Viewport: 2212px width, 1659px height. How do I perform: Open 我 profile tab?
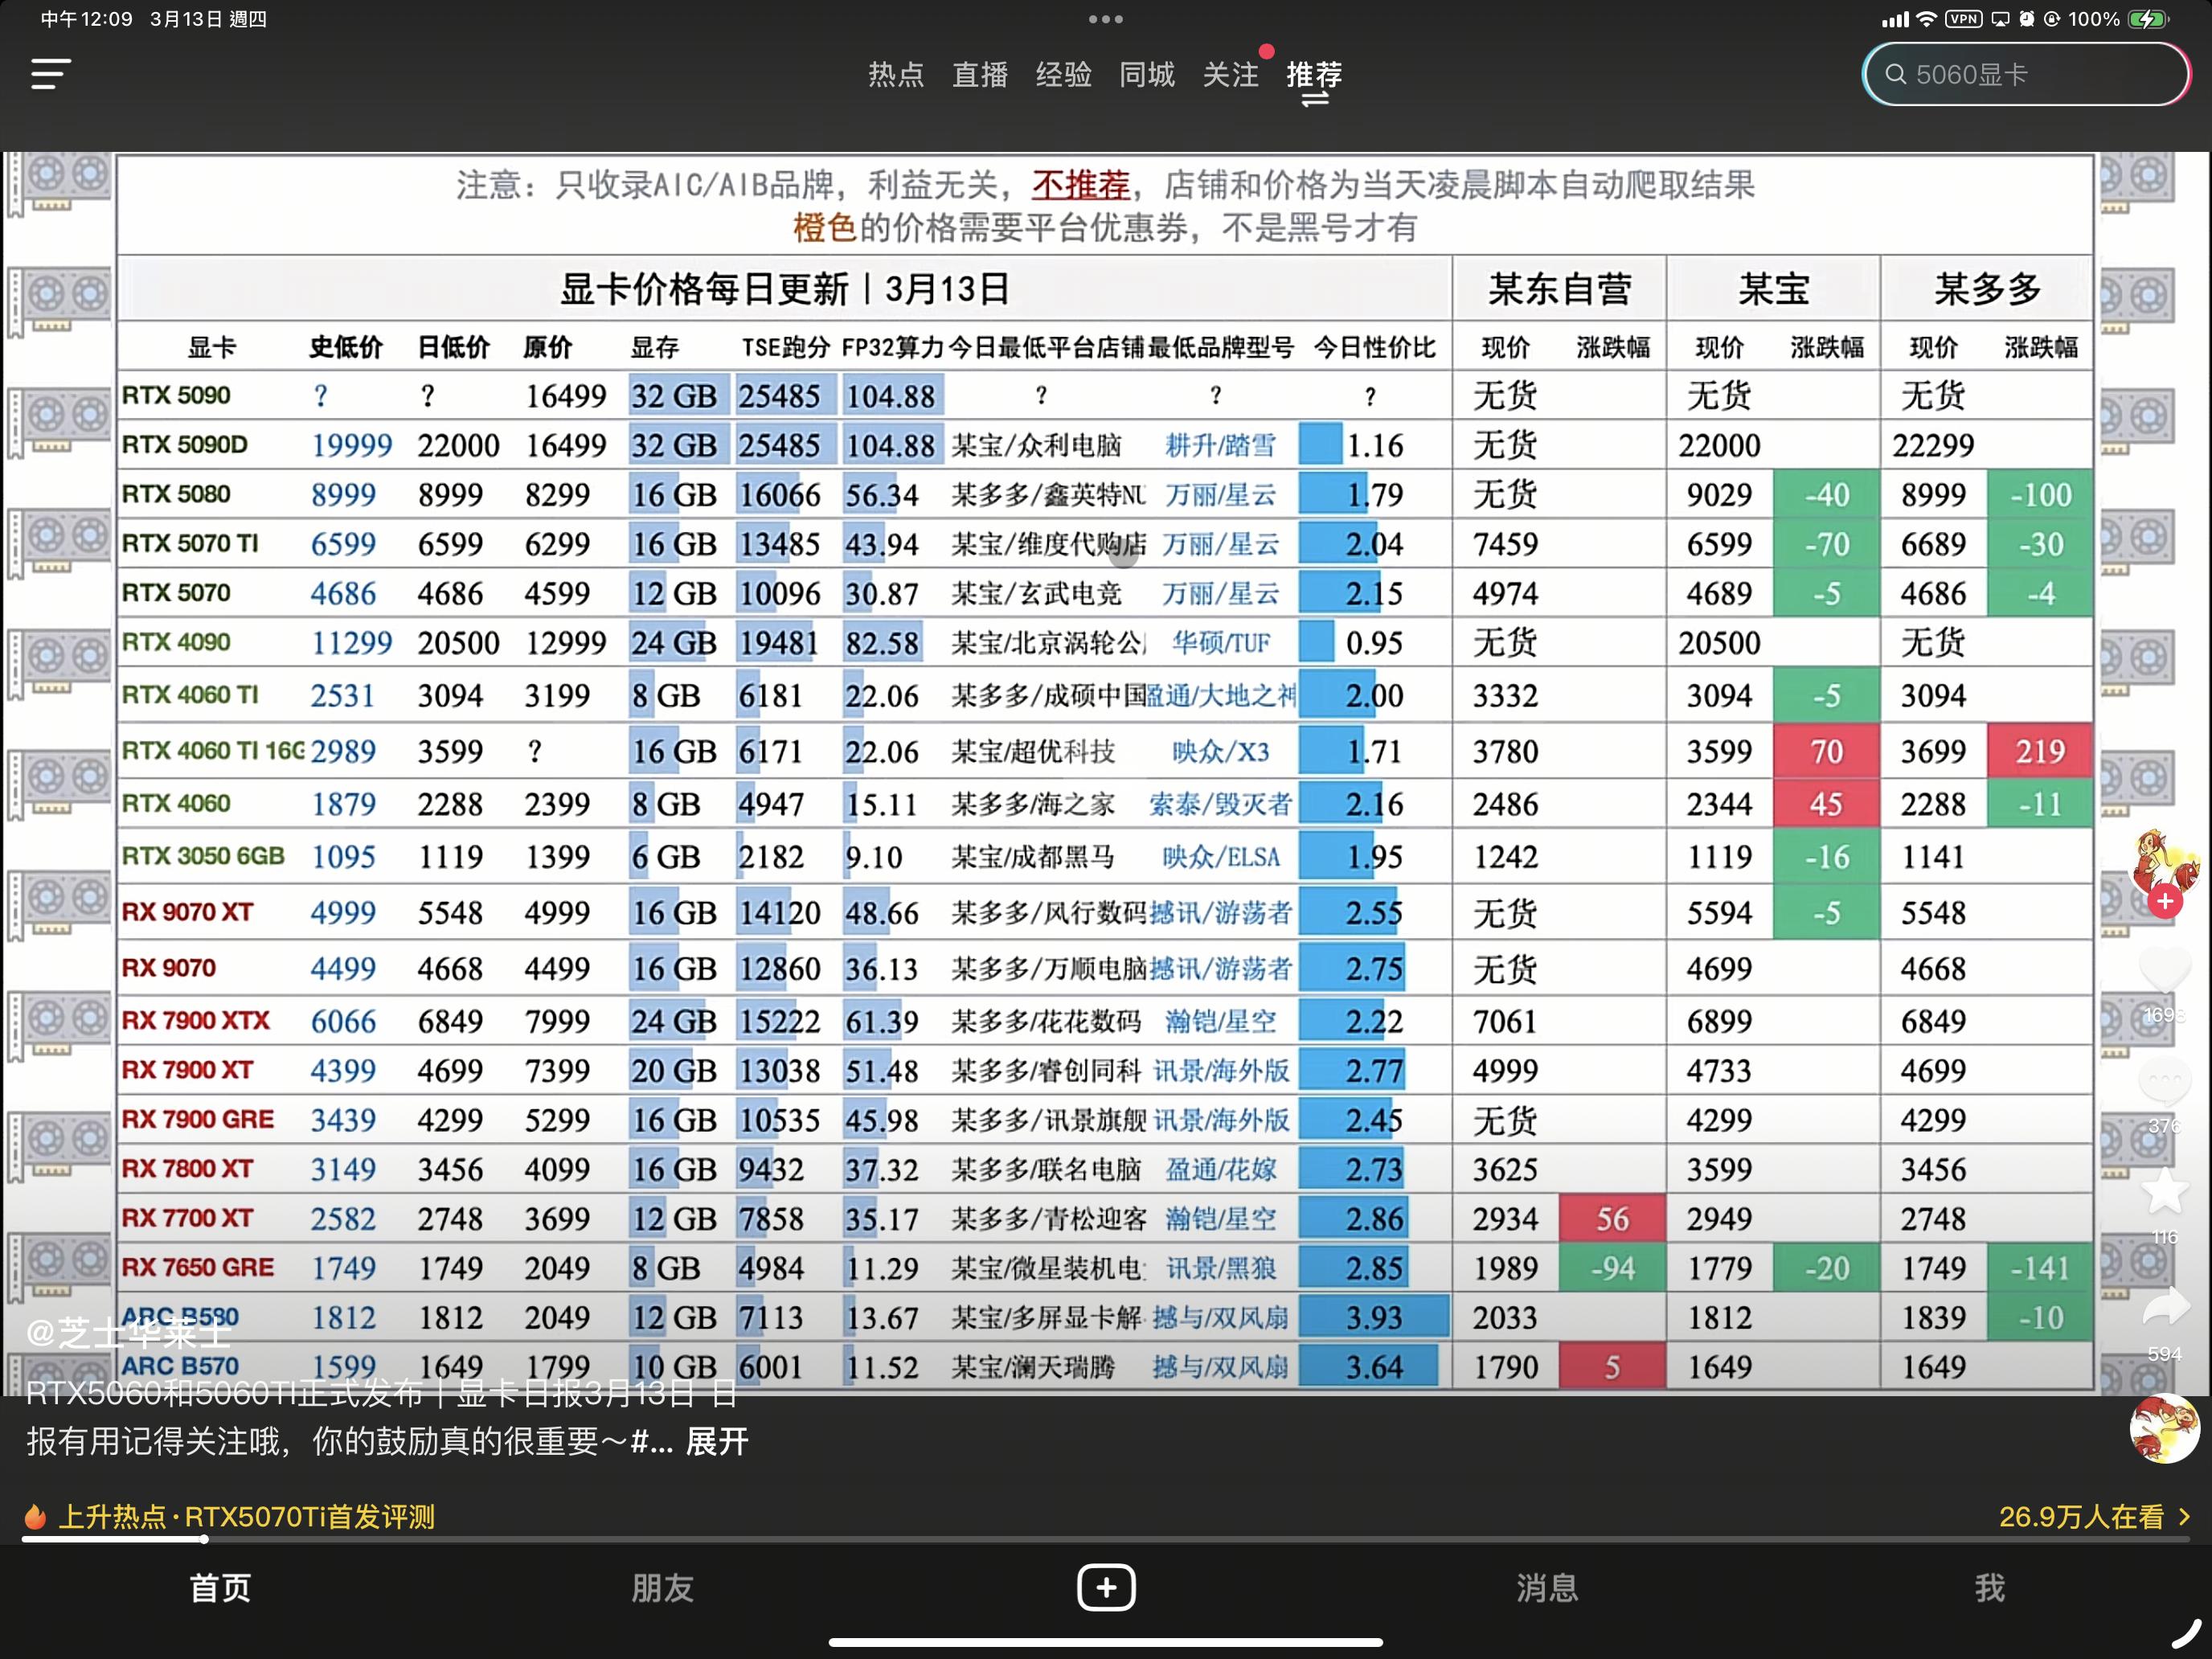(1990, 1588)
